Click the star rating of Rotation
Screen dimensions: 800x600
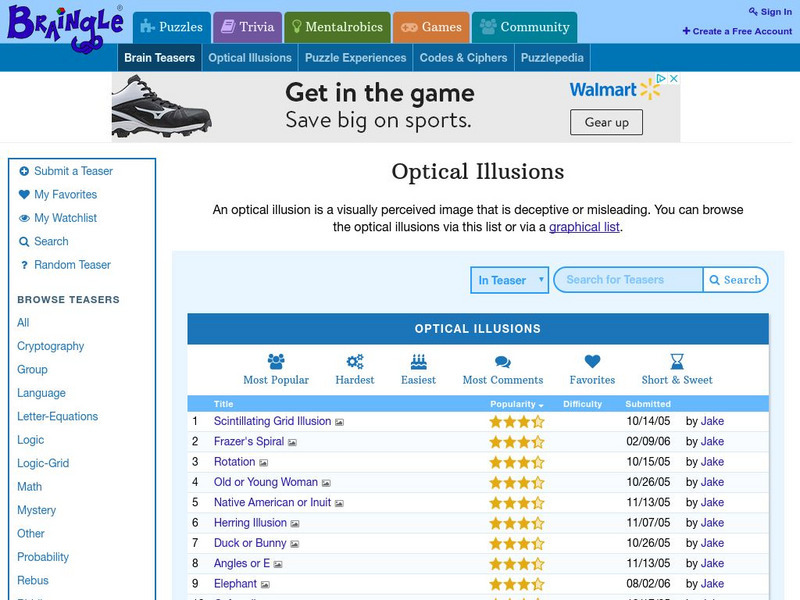pyautogui.click(x=517, y=462)
